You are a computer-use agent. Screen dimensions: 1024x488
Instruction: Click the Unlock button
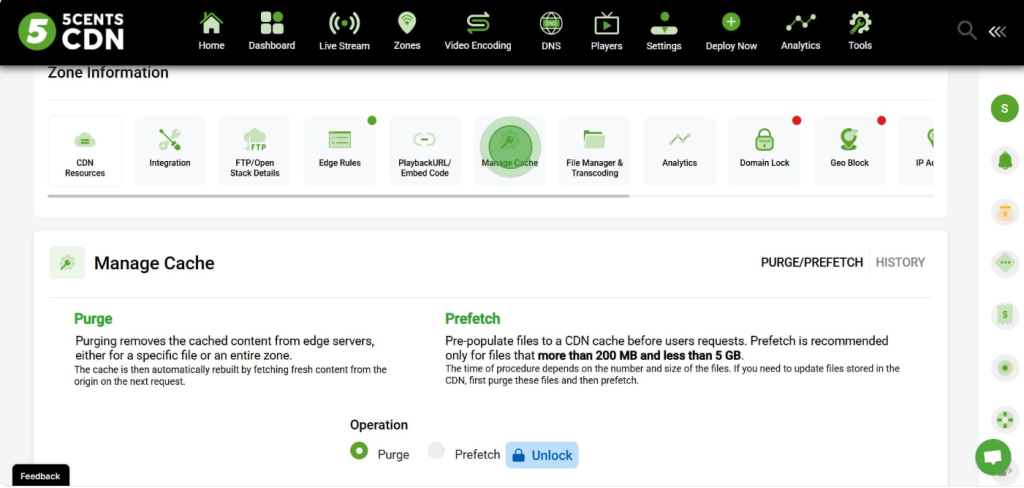[x=542, y=455]
